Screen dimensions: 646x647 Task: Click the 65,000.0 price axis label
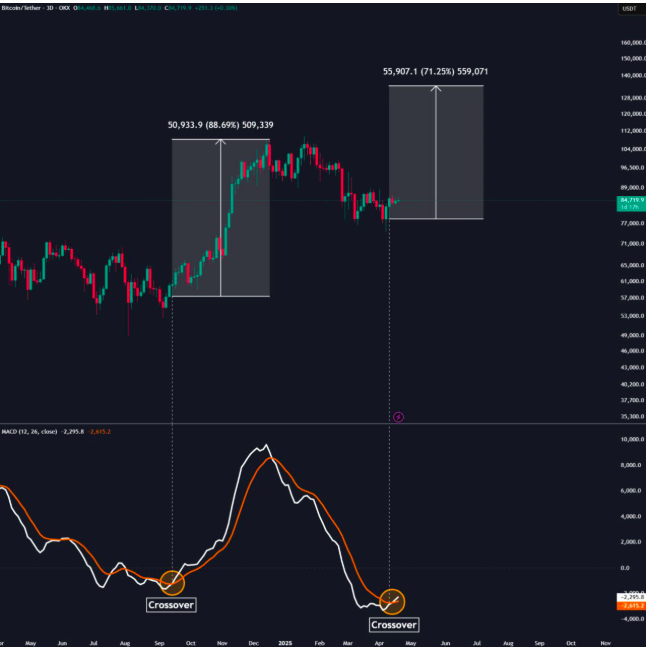(633, 265)
